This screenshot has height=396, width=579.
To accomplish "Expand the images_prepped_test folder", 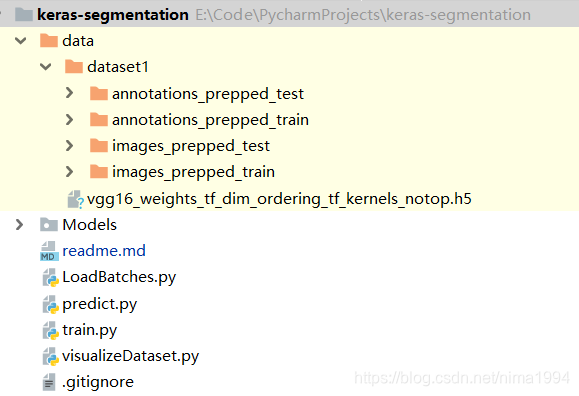I will pyautogui.click(x=69, y=146).
